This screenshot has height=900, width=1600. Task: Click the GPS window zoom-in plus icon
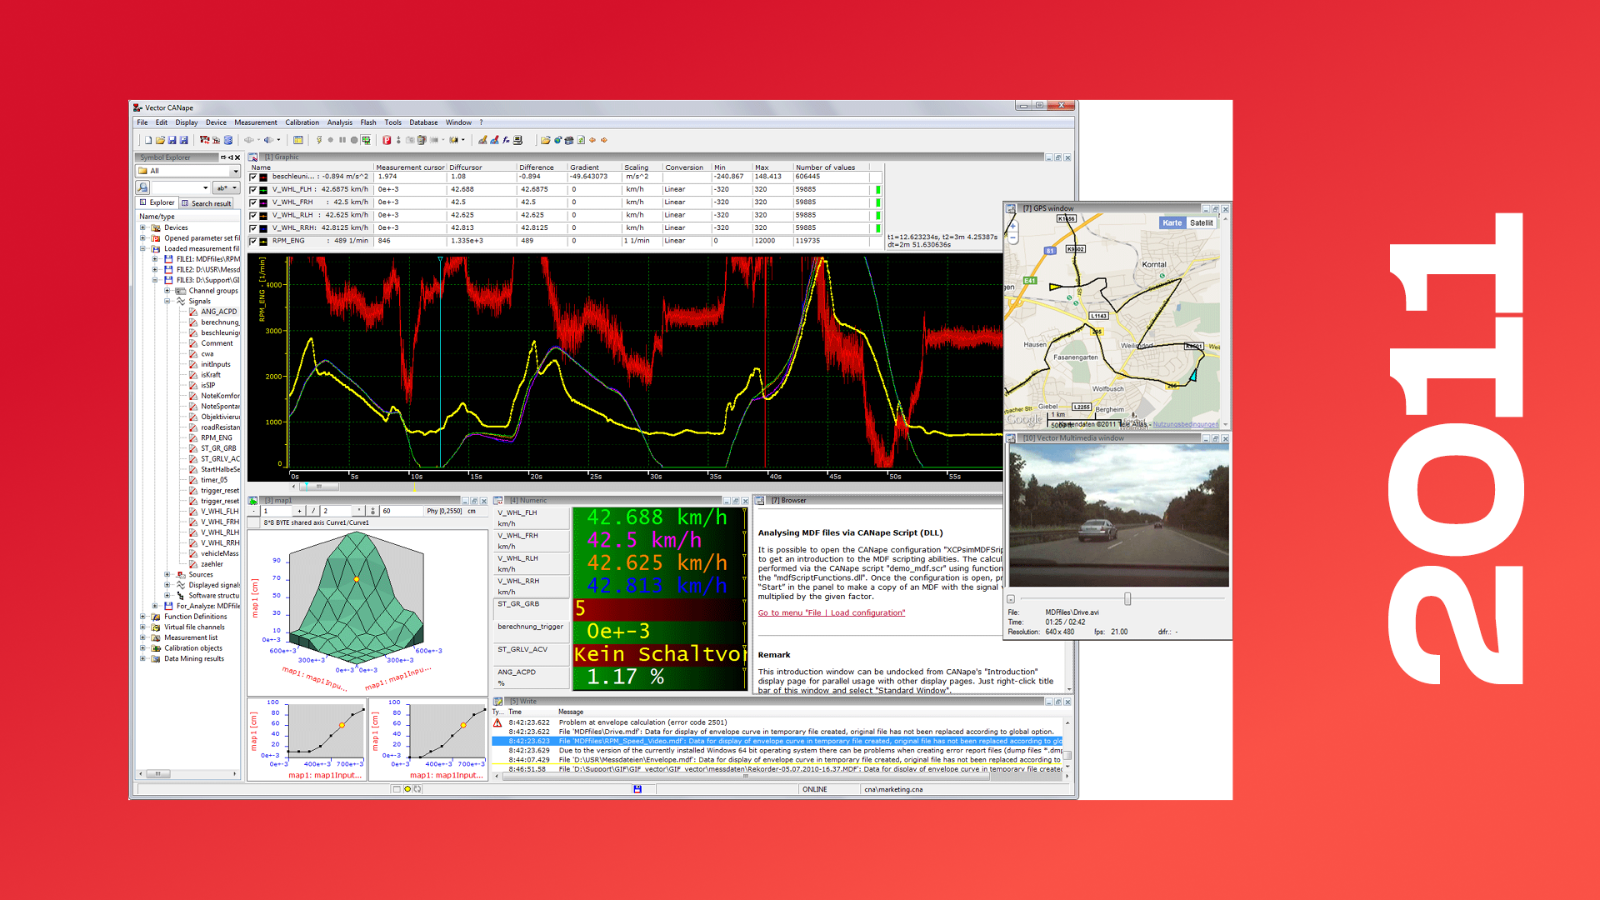[1013, 226]
